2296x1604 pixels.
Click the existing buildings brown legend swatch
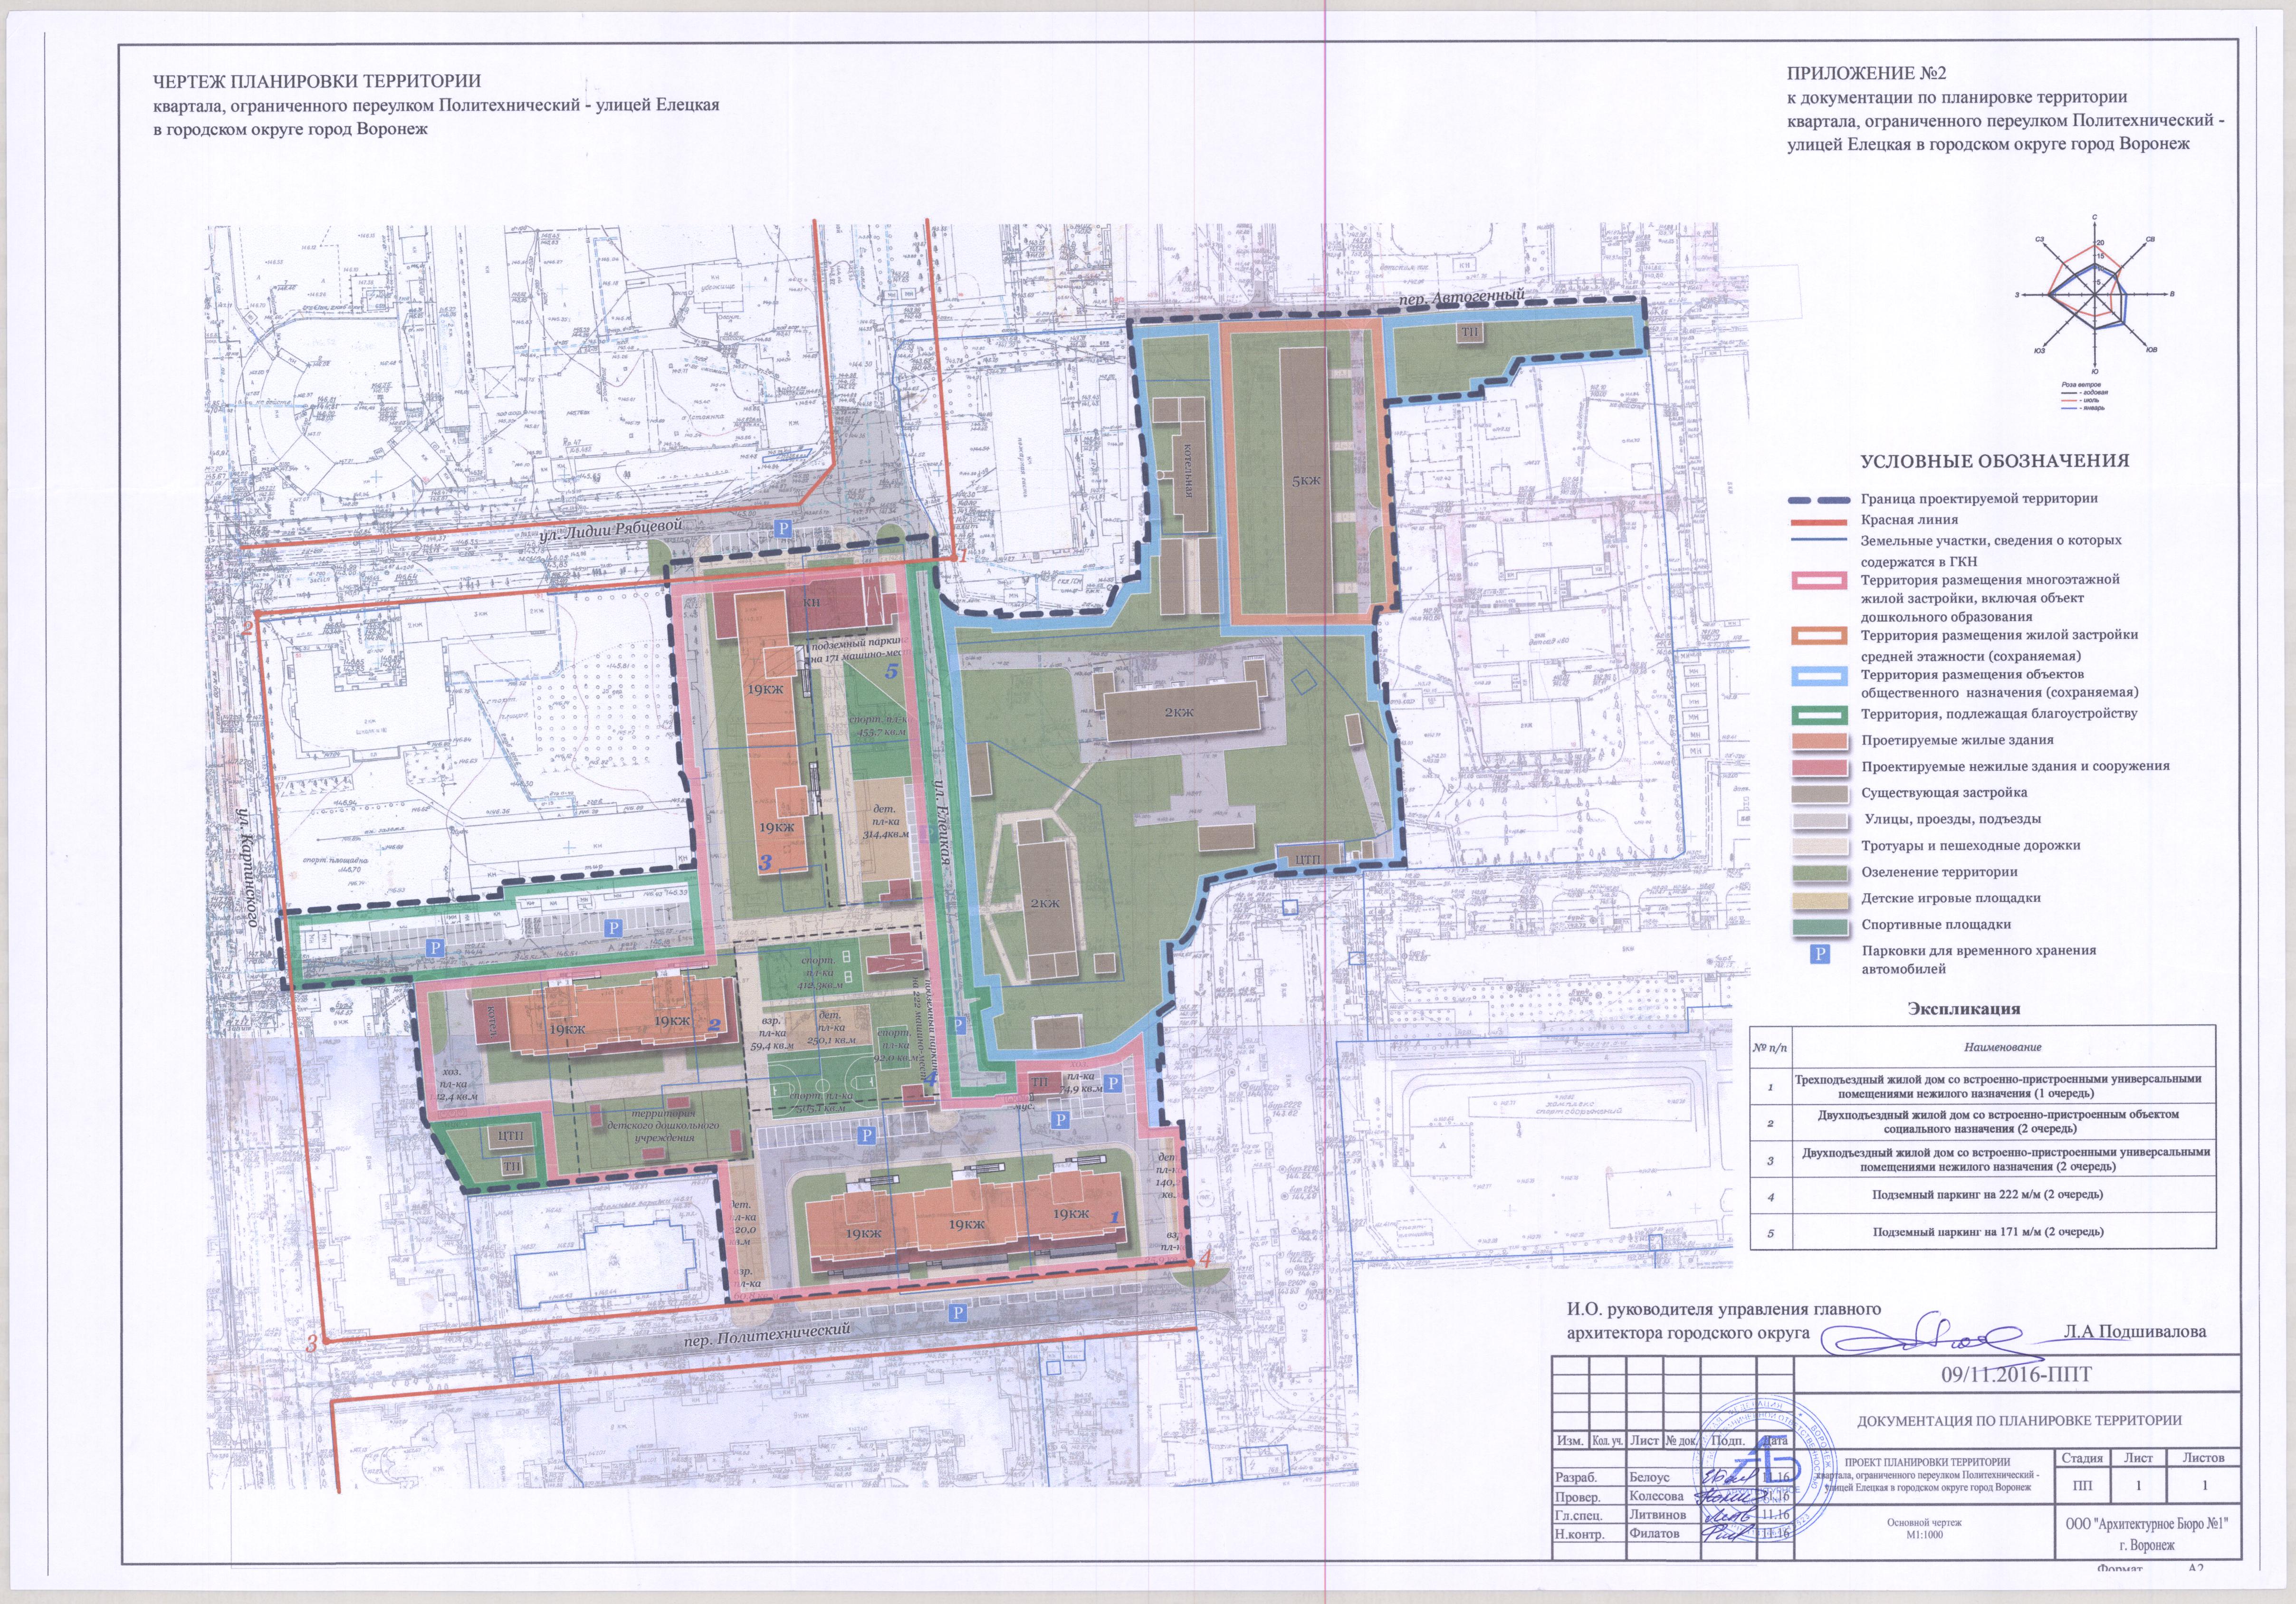(1820, 793)
